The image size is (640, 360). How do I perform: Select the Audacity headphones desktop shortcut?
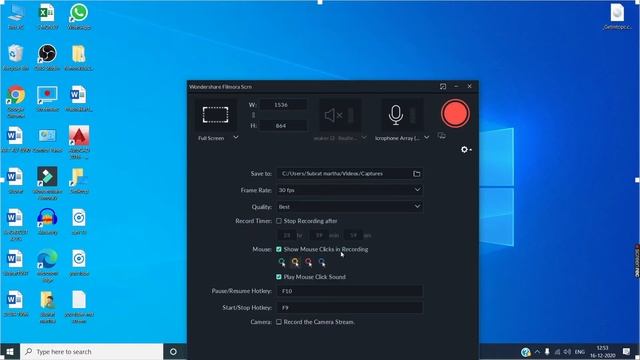point(47,221)
